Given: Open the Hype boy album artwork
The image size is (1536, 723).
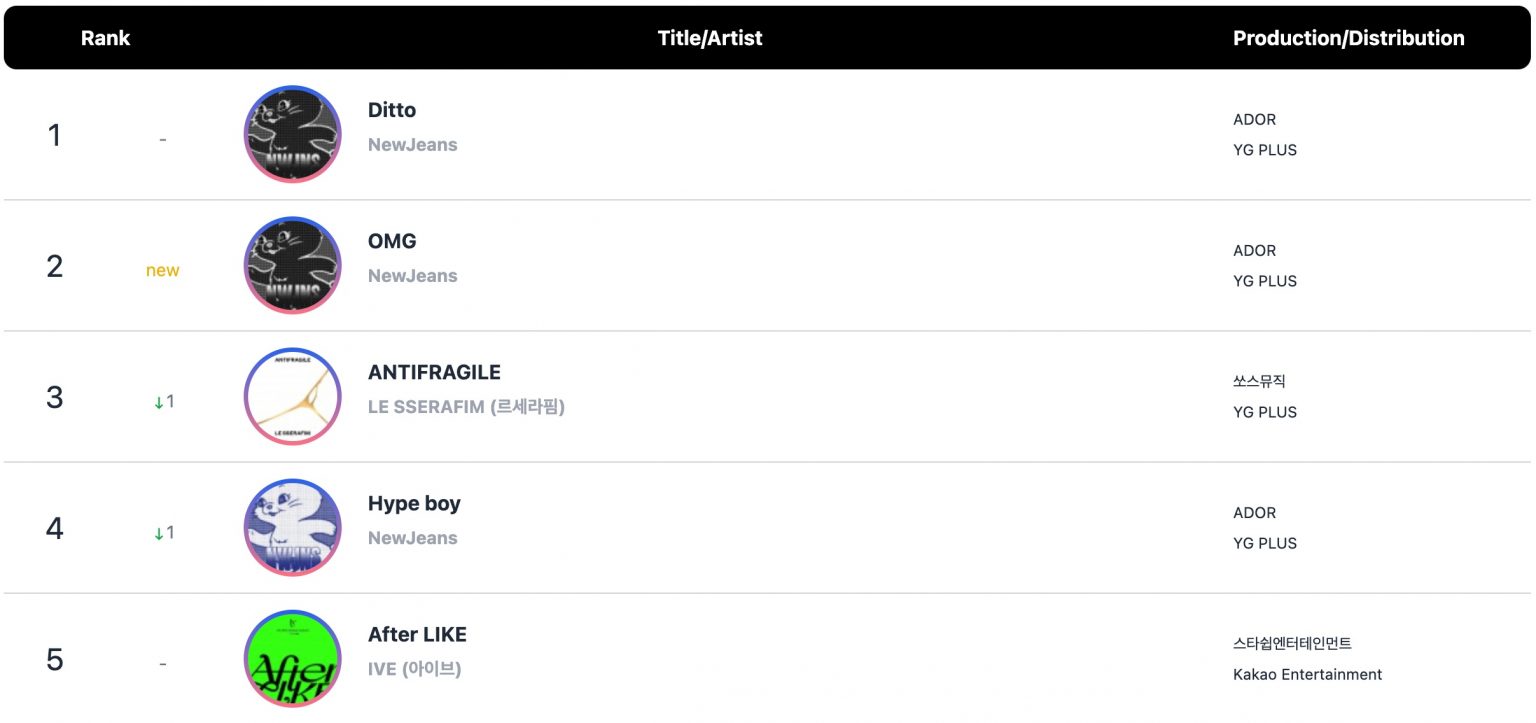Looking at the screenshot, I should click(x=292, y=527).
